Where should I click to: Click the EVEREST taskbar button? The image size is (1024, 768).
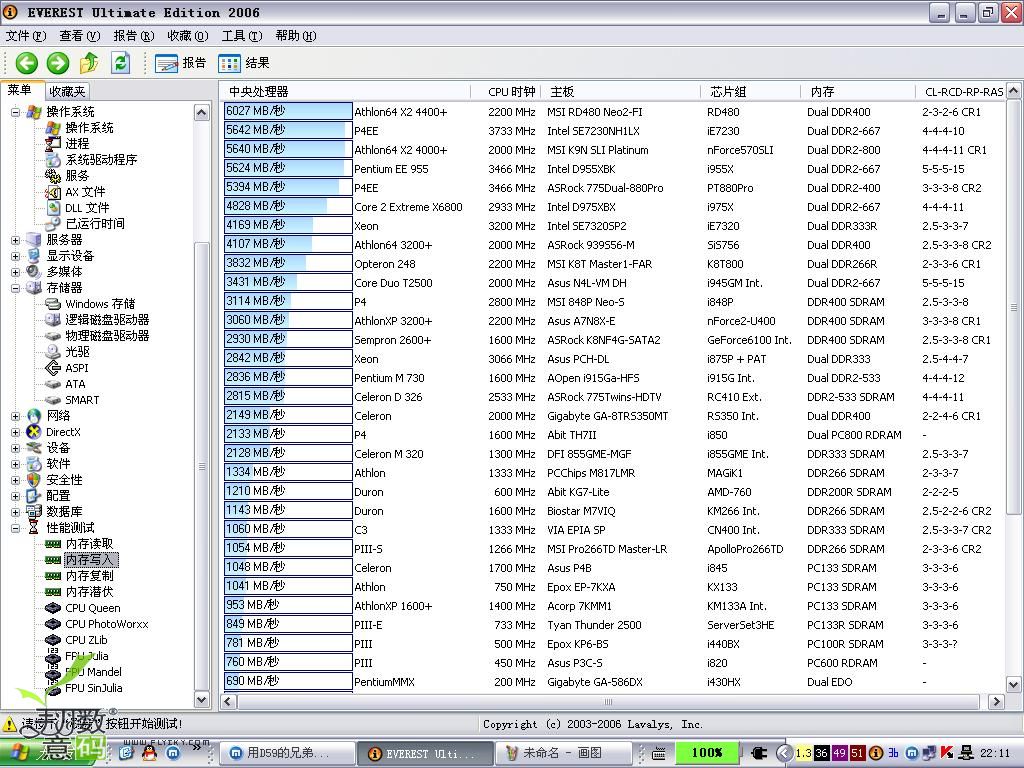point(425,753)
